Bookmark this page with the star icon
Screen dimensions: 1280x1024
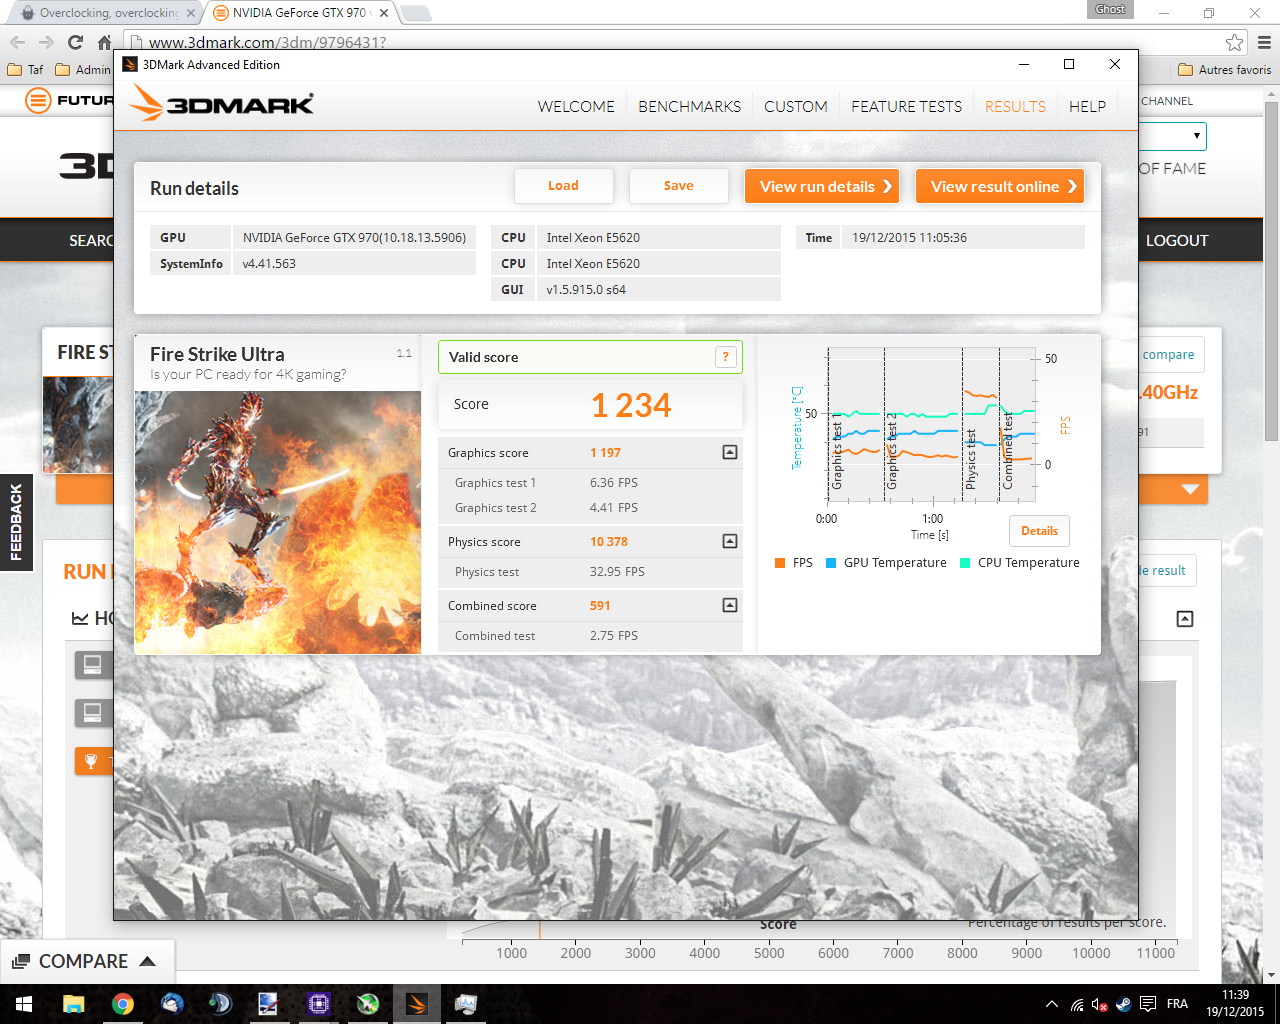pyautogui.click(x=1235, y=42)
